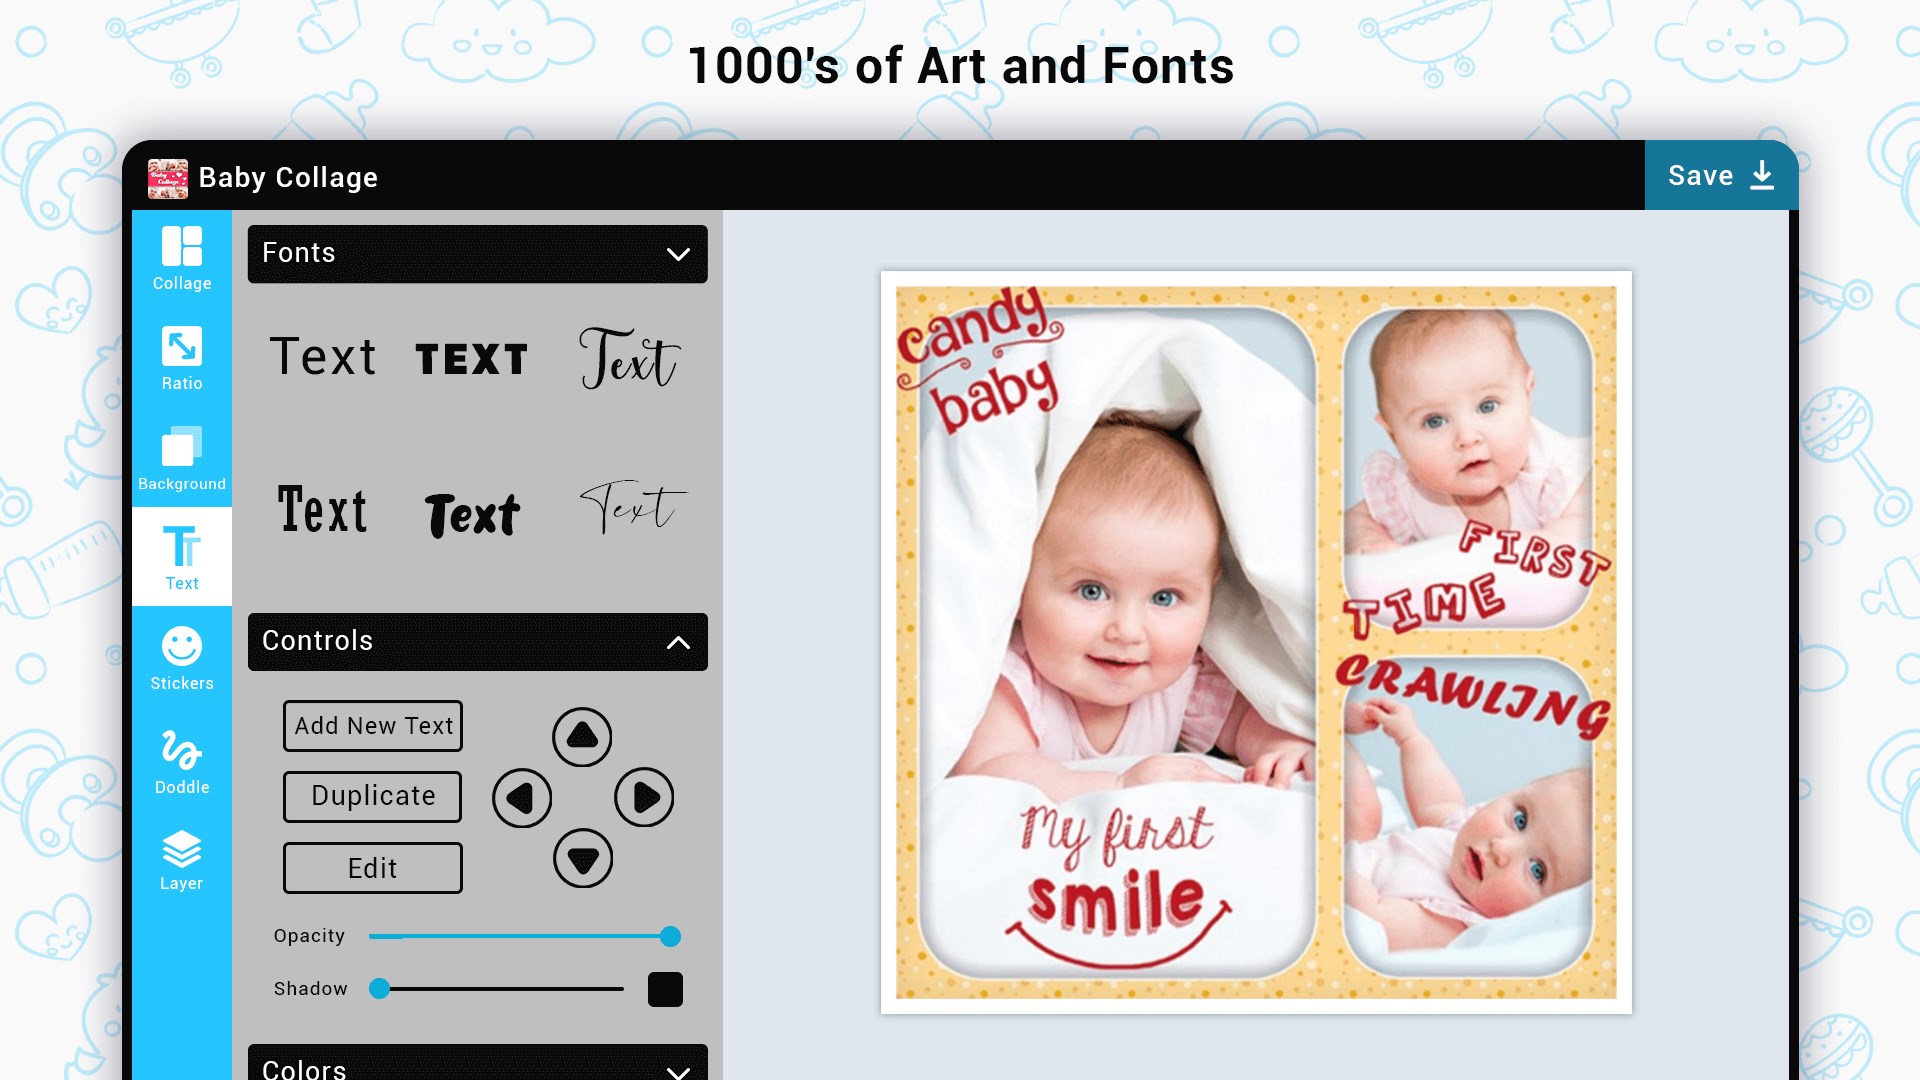This screenshot has width=1920, height=1080.
Task: Open the Background tool in sidebar
Action: point(182,458)
